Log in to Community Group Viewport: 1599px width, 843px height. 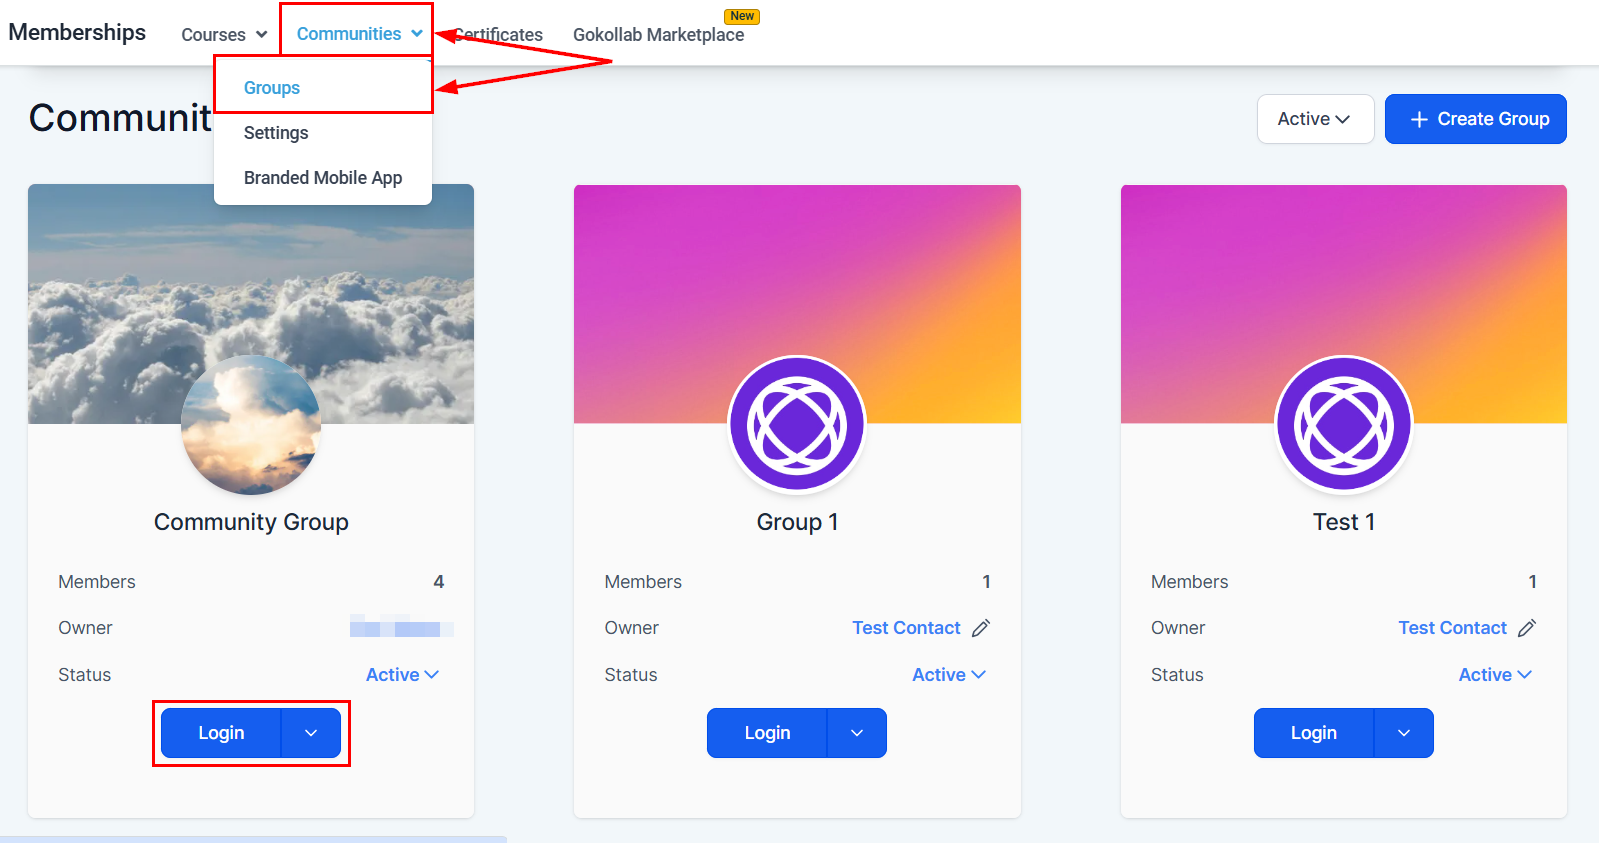click(221, 733)
